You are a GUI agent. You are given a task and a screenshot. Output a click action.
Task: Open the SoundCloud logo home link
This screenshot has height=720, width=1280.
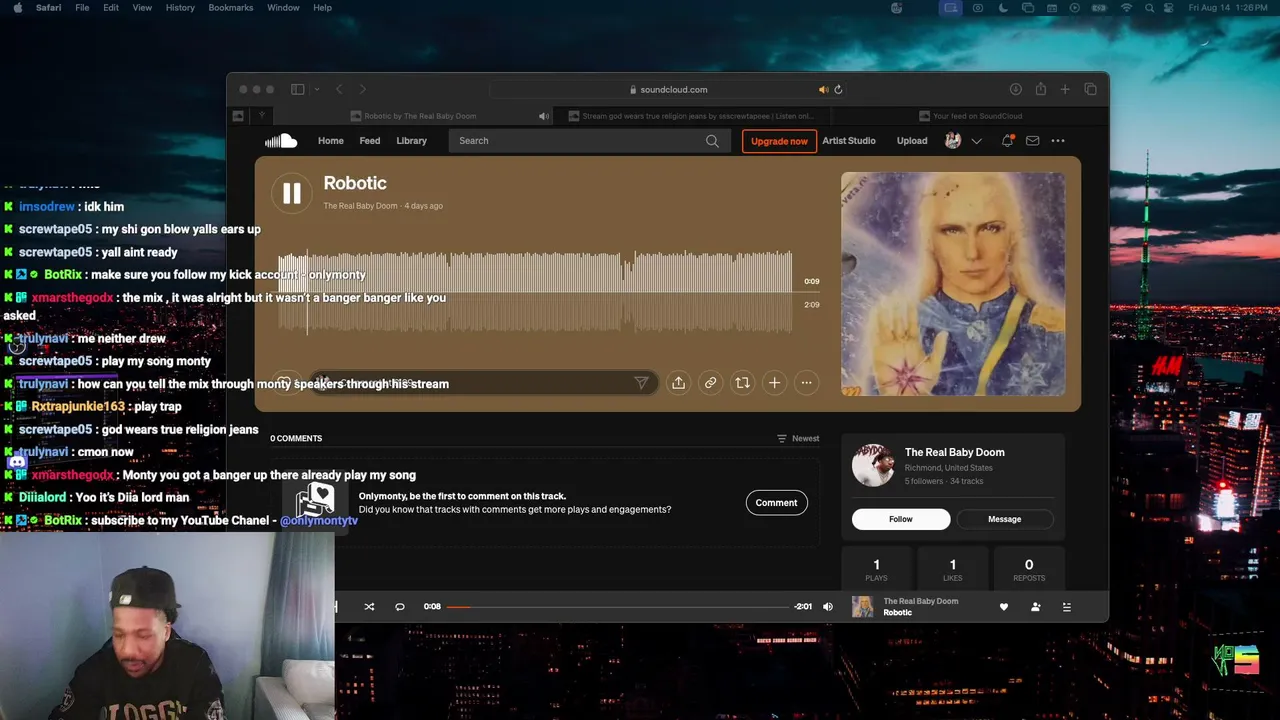[281, 141]
